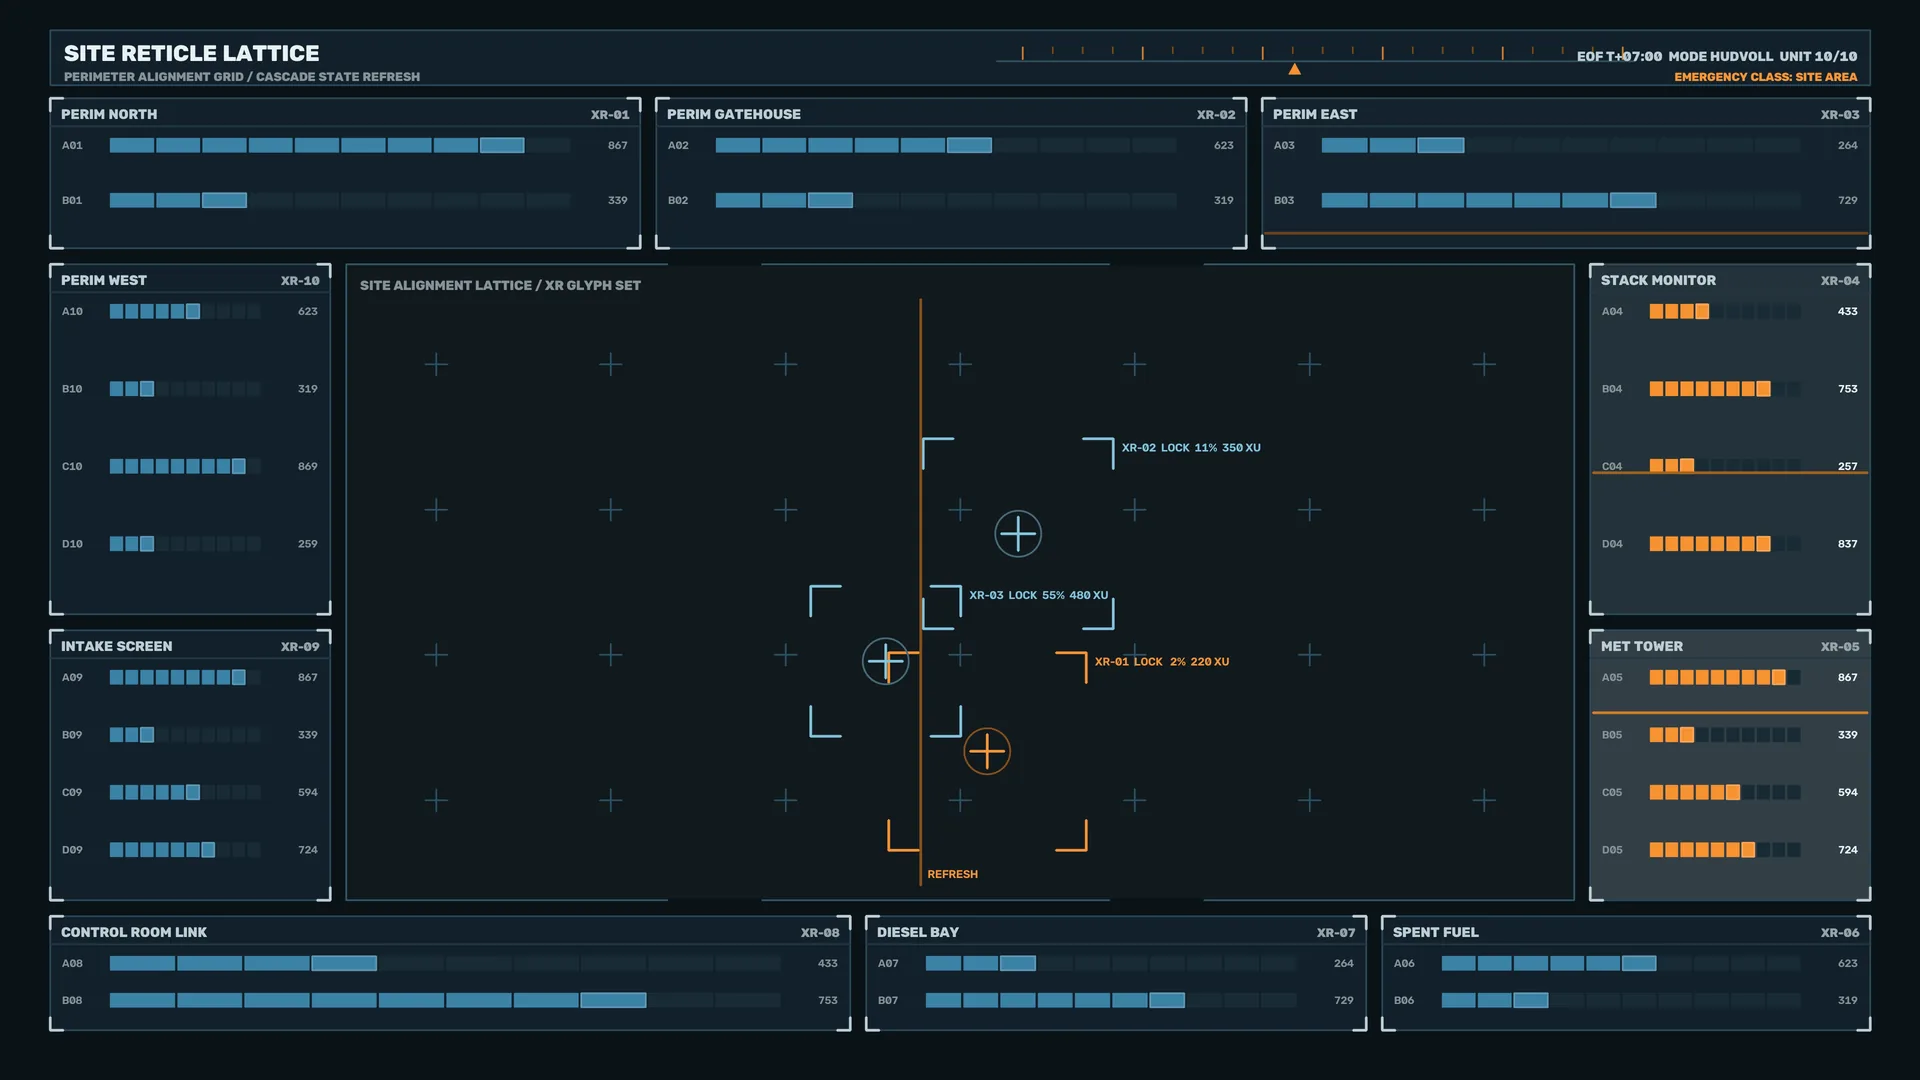Click value 753 in the STACK MONITOR B04 row

pyautogui.click(x=1848, y=389)
